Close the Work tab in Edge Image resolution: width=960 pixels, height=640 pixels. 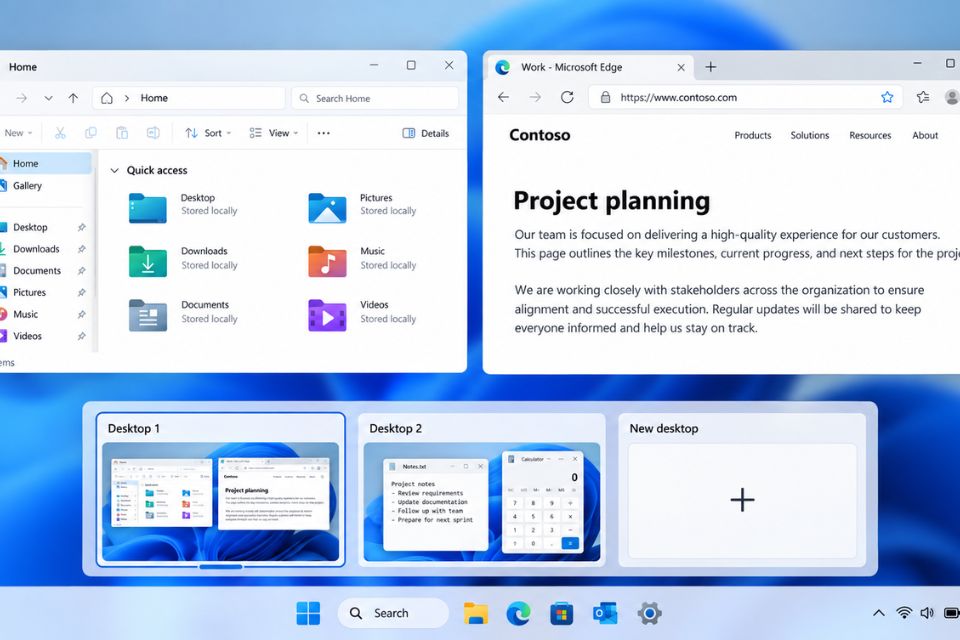[681, 67]
